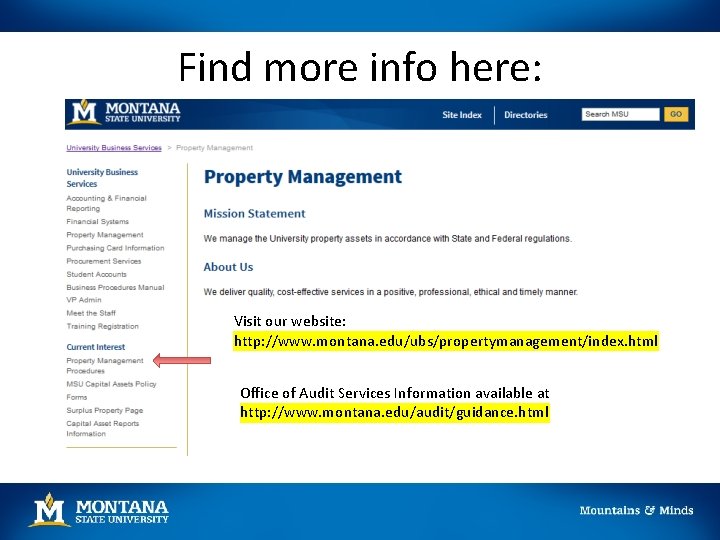720x540 pixels.
Task: Open Property Management Procedures link
Action: [105, 366]
